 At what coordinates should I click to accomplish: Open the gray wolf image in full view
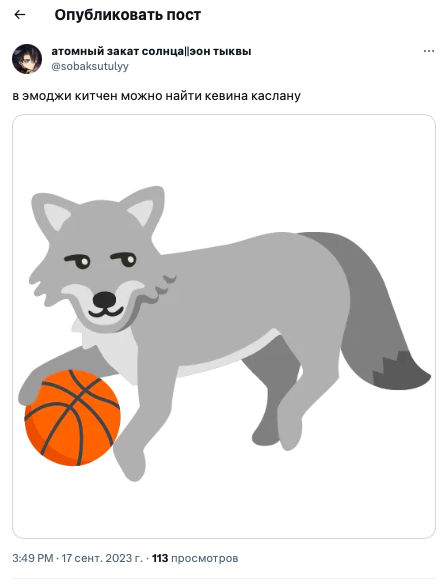(224, 326)
